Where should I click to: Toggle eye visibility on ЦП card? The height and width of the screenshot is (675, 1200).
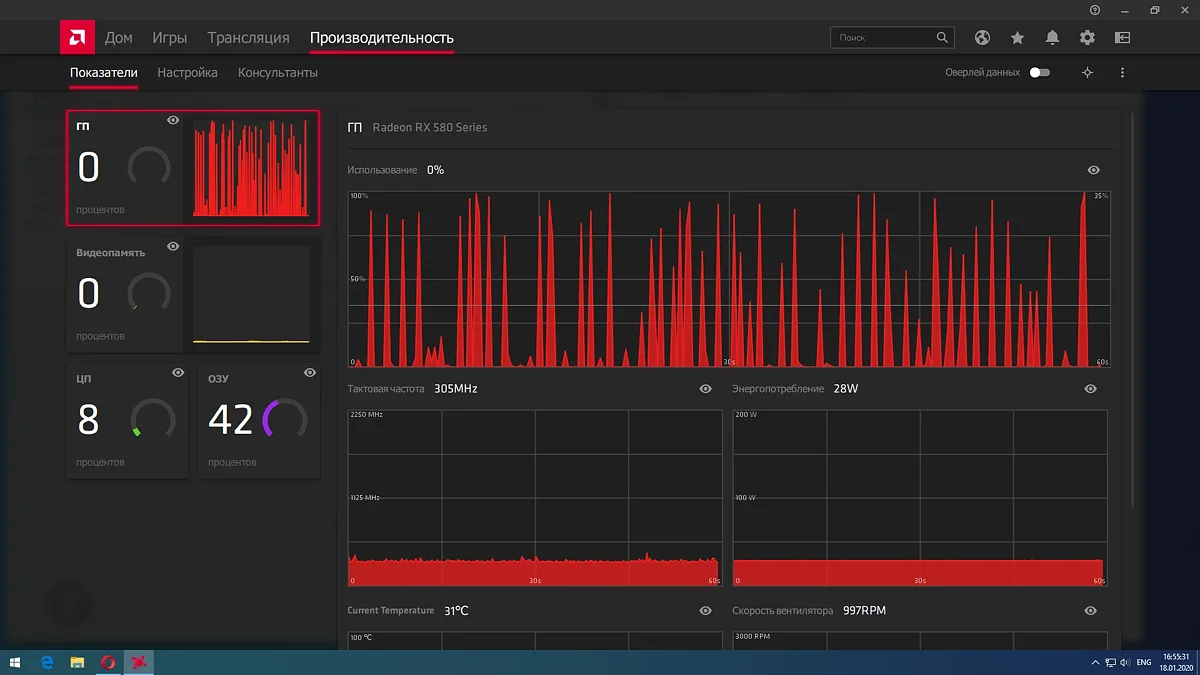(178, 373)
